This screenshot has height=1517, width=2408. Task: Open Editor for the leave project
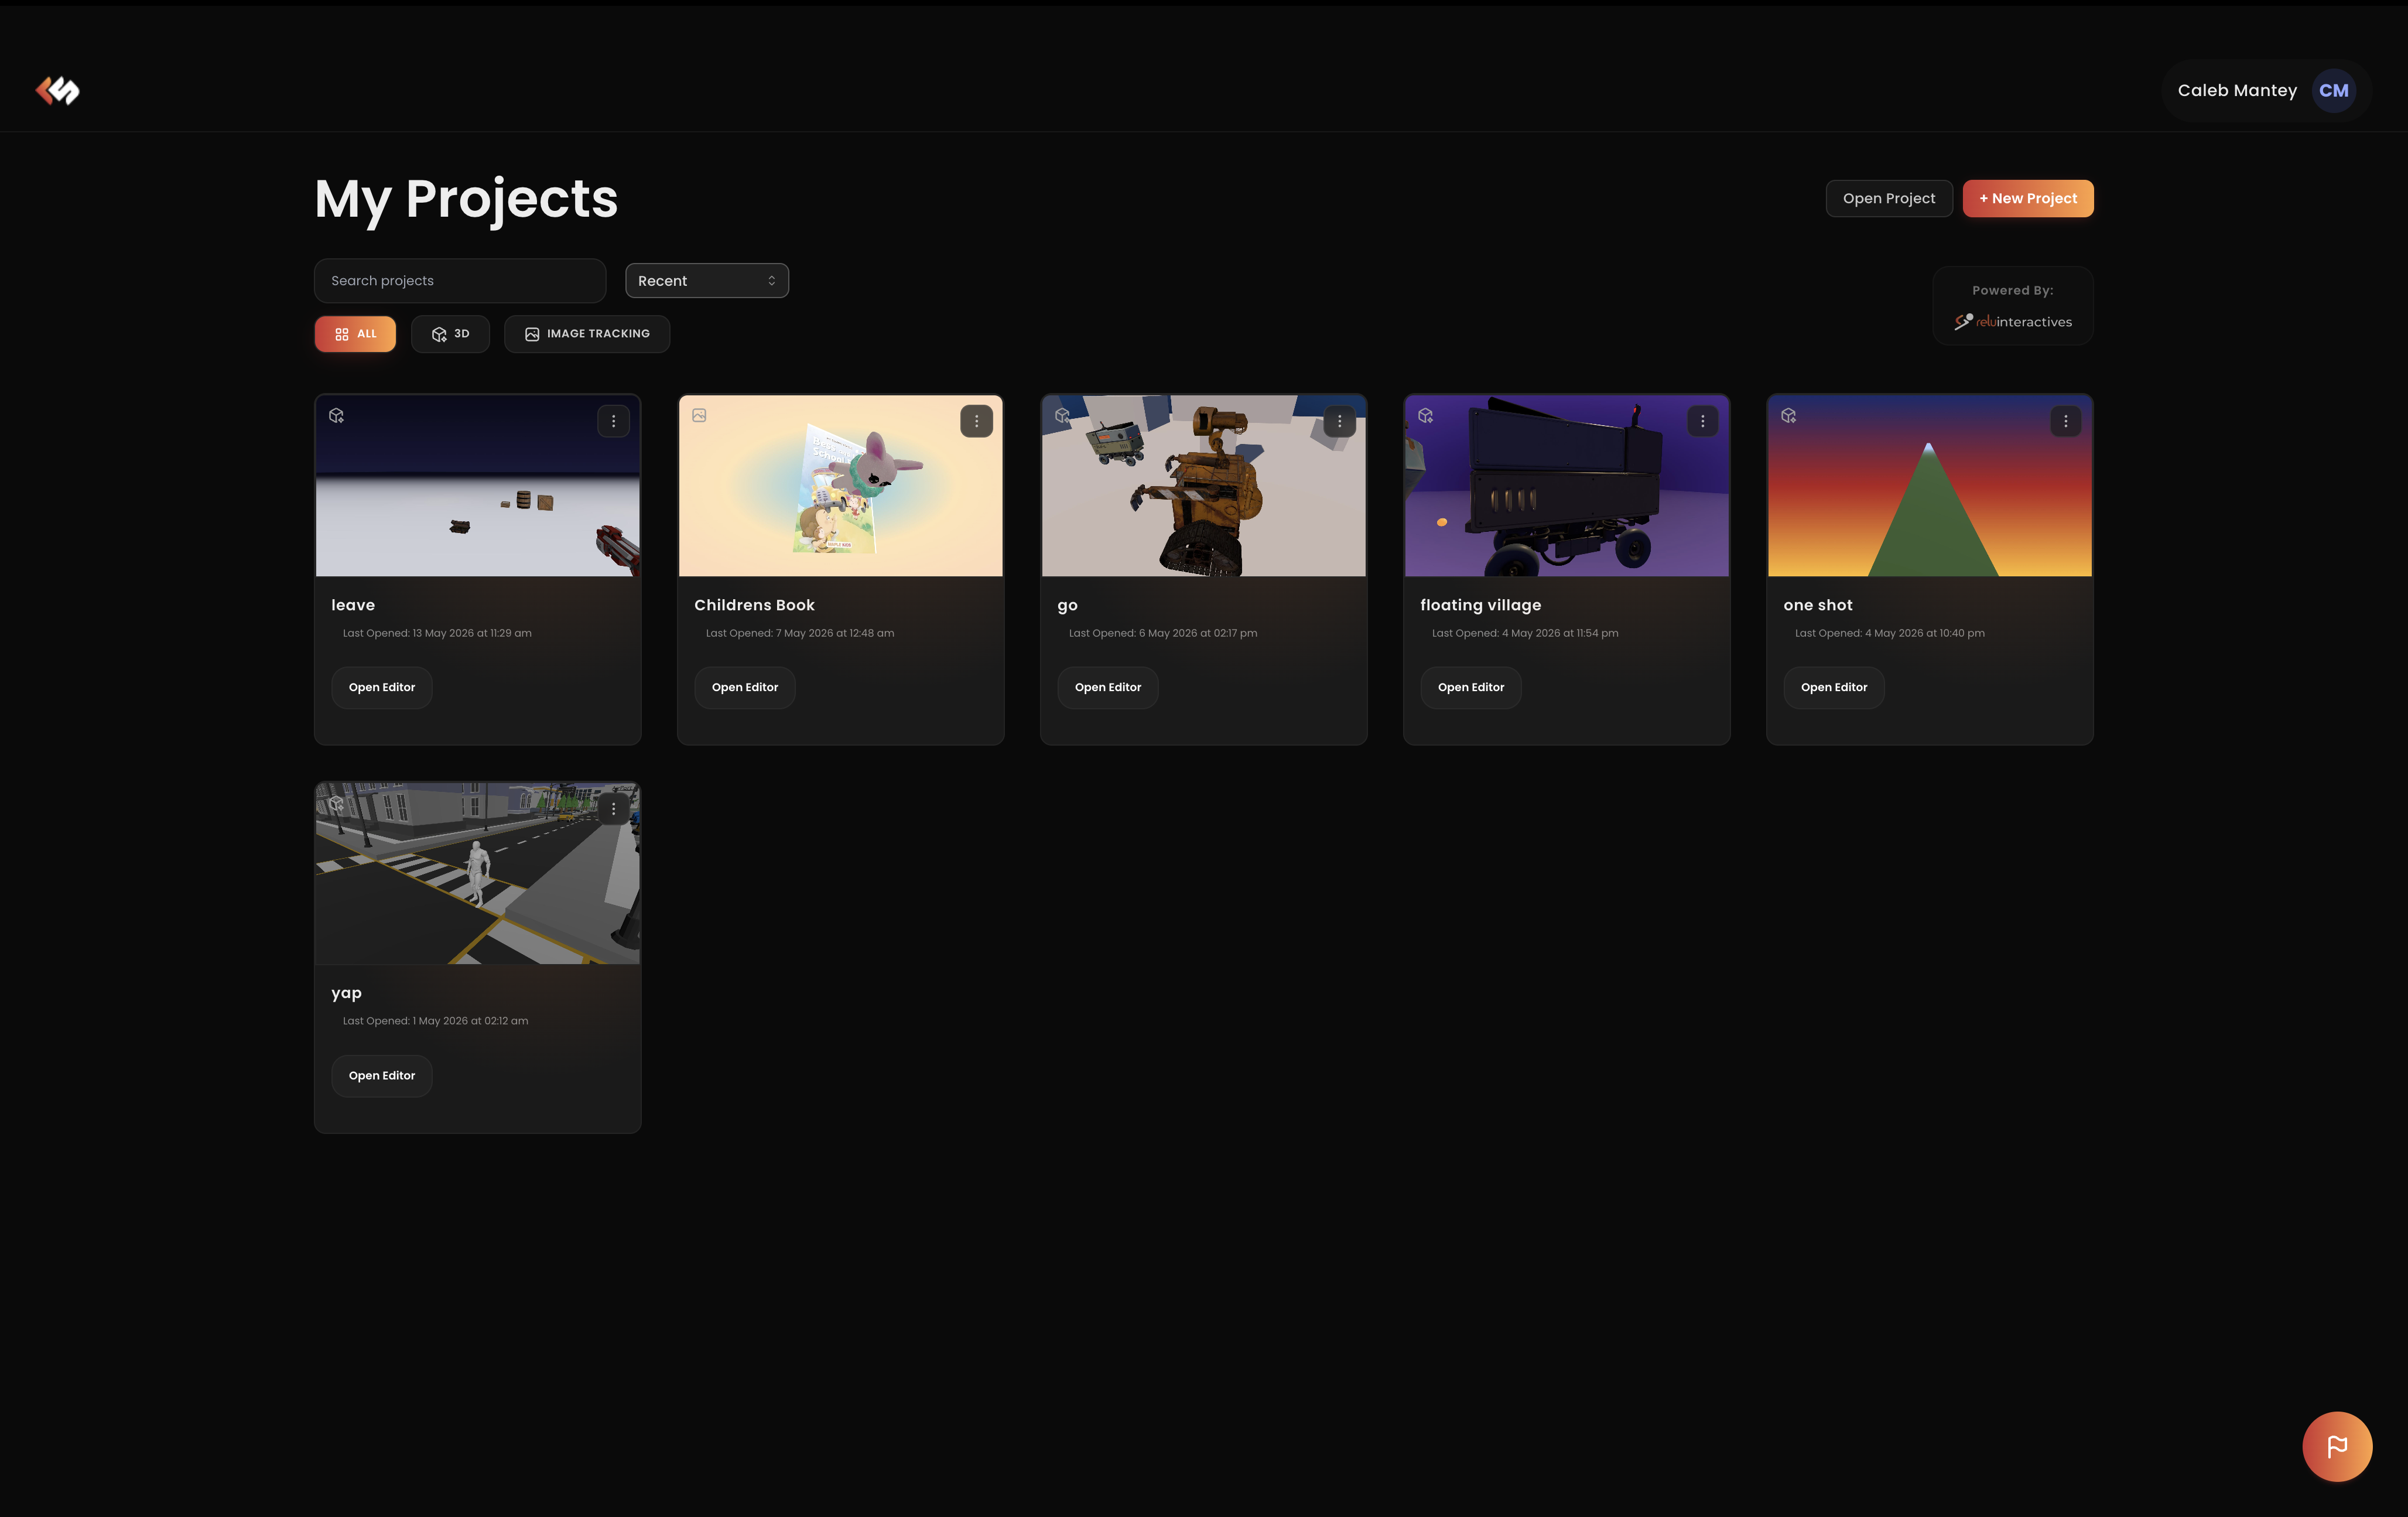pyautogui.click(x=381, y=687)
